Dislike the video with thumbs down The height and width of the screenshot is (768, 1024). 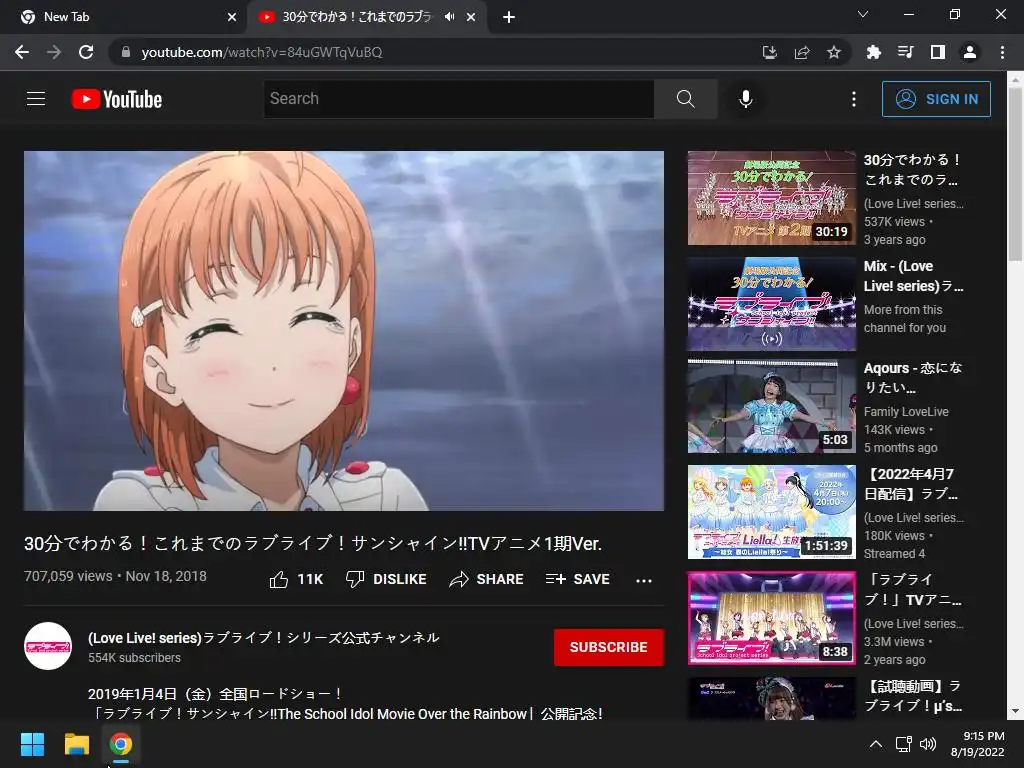point(386,579)
